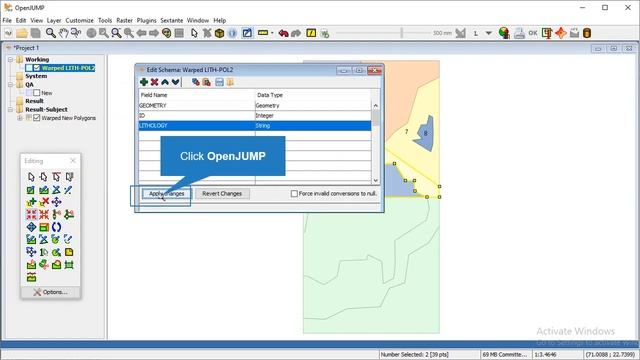Image resolution: width=640 pixels, height=360 pixels.
Task: Click polygon labeled 8 on the map
Action: (425, 134)
